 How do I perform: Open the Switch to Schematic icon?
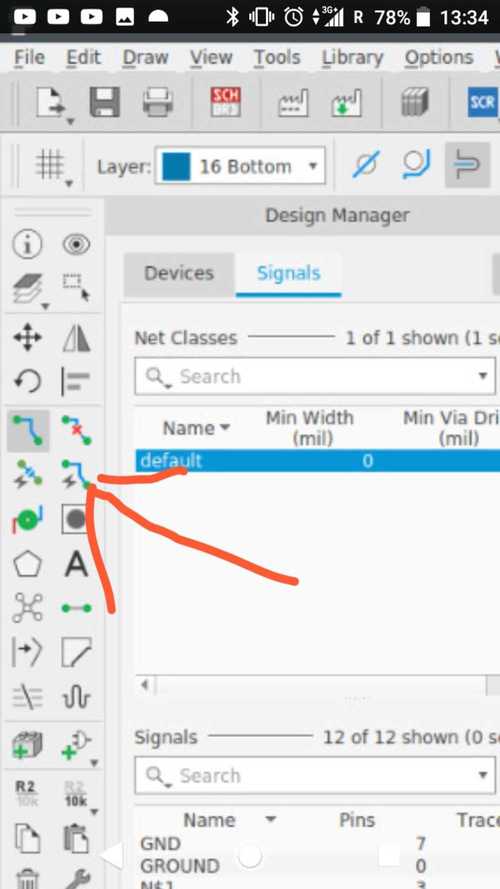coord(226,101)
